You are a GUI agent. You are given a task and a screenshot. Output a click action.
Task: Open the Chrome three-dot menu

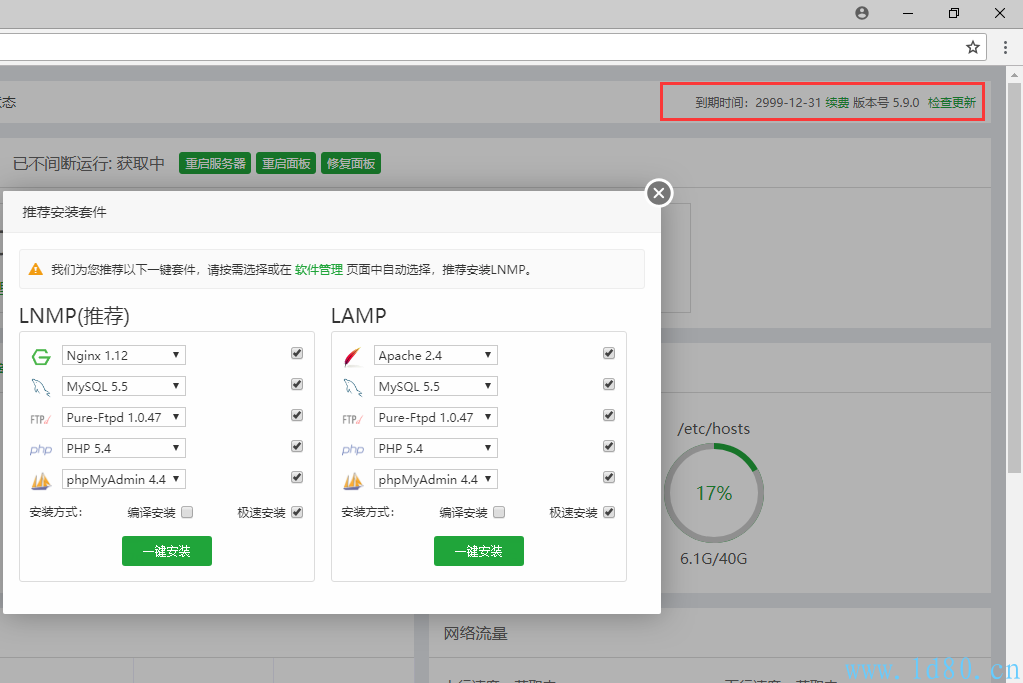(x=1005, y=47)
